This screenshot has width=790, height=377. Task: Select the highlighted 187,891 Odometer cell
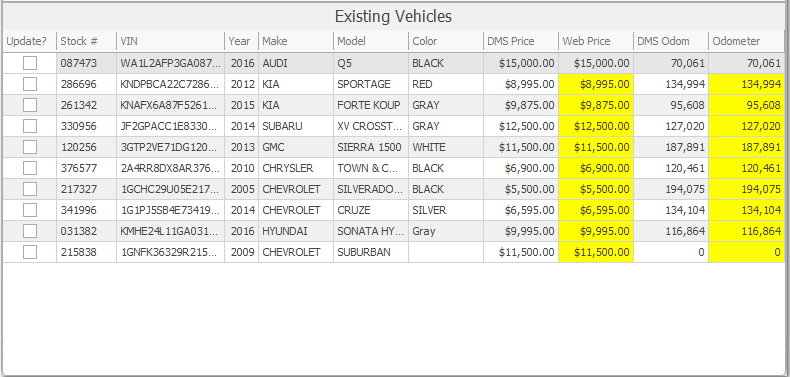[x=747, y=147]
